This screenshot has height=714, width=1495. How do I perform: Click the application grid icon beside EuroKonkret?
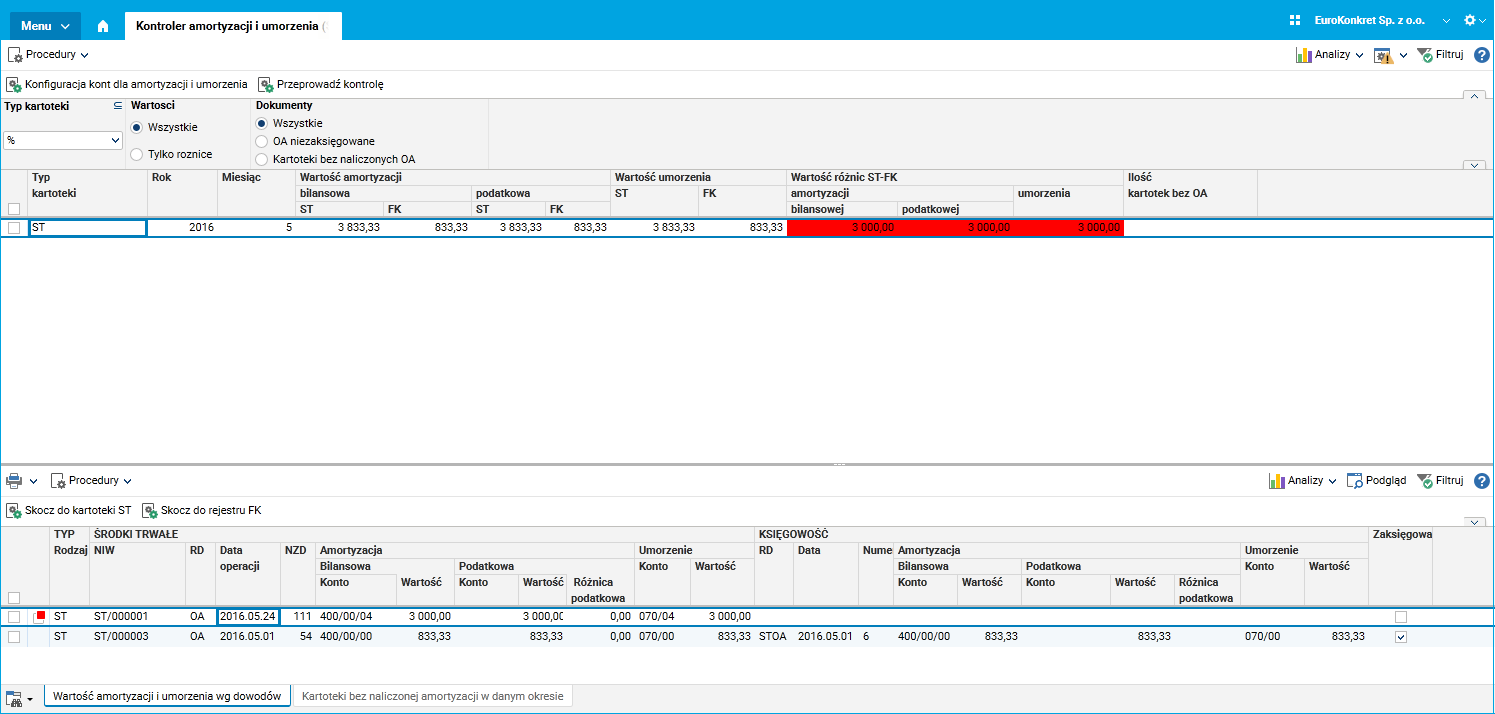[x=1294, y=20]
